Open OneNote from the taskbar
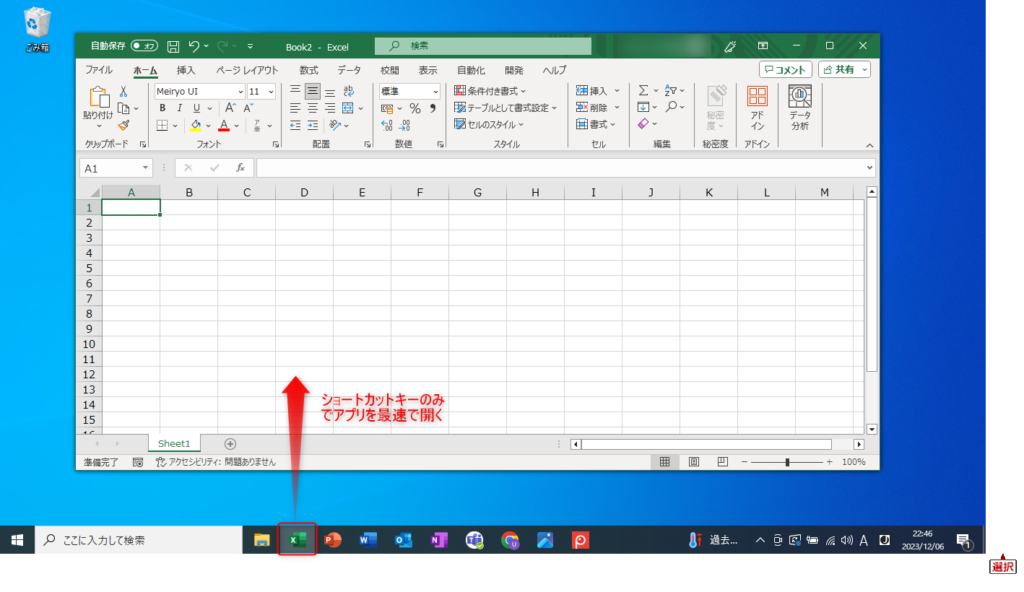Image resolution: width=1024 pixels, height=592 pixels. click(439, 540)
